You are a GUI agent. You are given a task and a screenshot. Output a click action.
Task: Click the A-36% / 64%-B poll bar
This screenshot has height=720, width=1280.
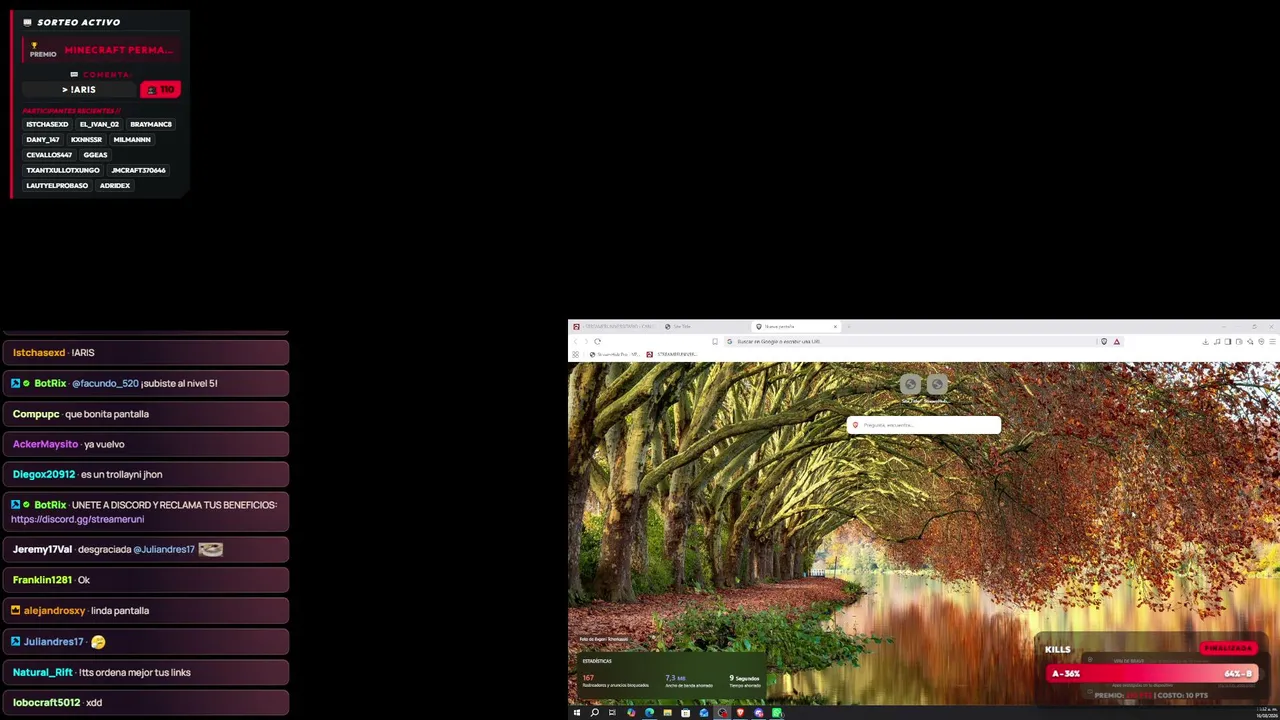pyautogui.click(x=1152, y=674)
